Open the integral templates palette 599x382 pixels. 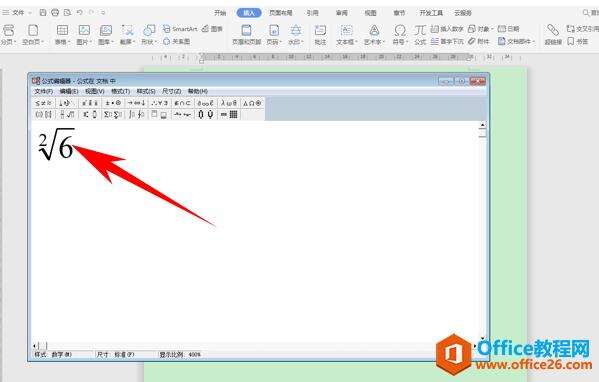136,114
